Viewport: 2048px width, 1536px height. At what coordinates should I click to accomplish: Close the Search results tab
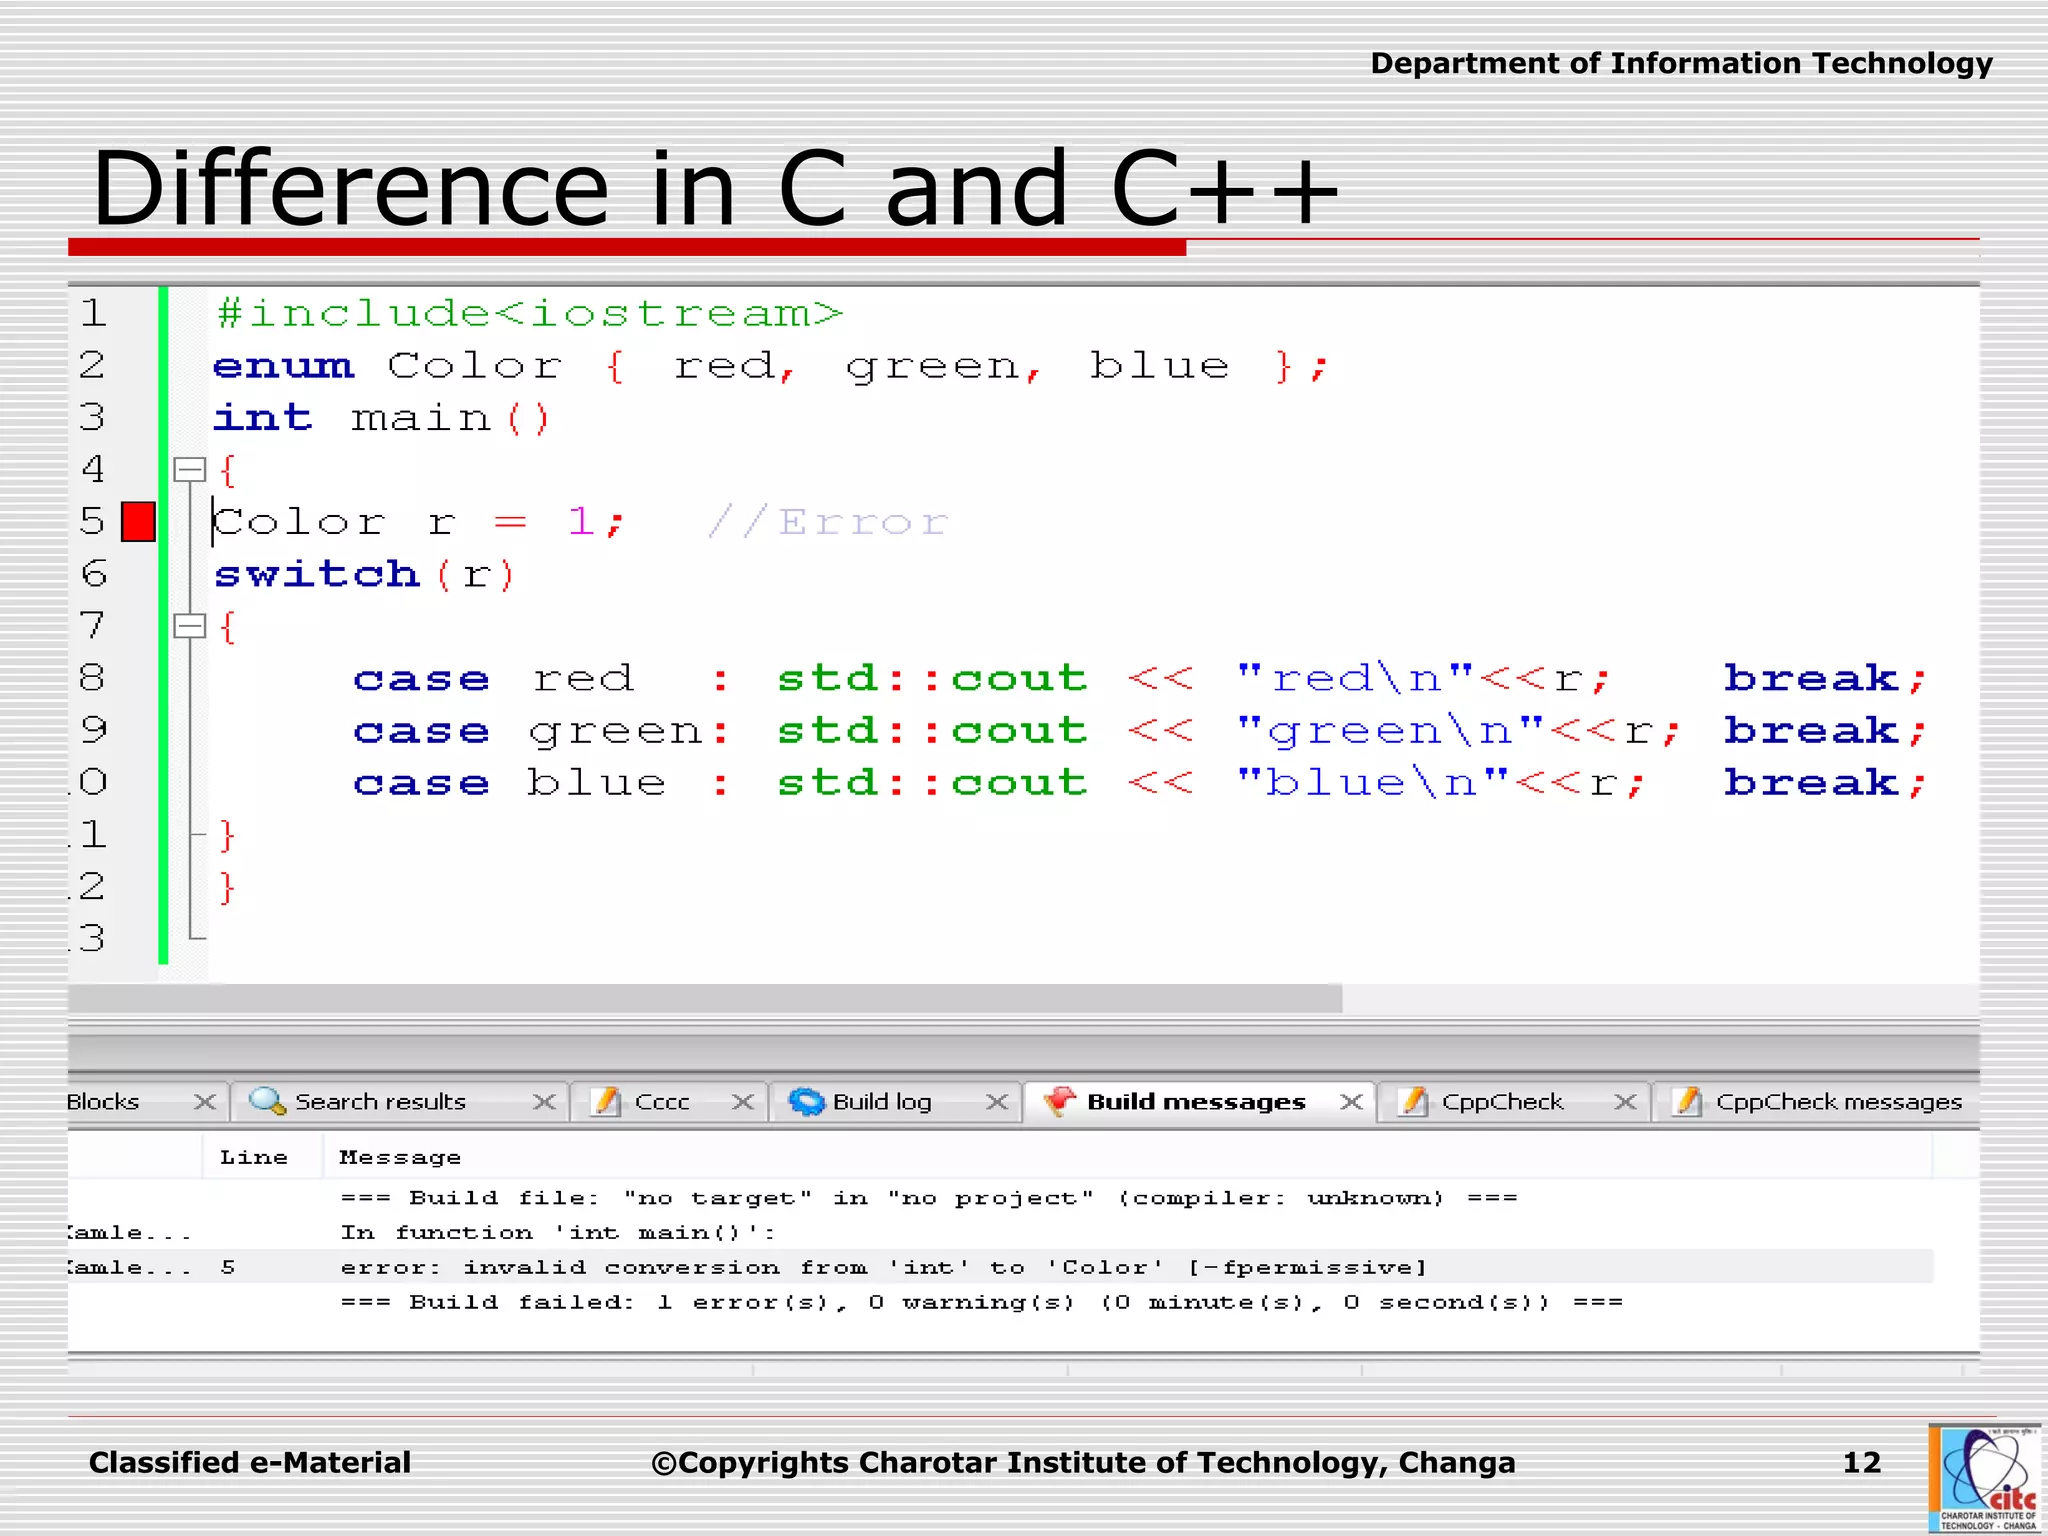[544, 1101]
